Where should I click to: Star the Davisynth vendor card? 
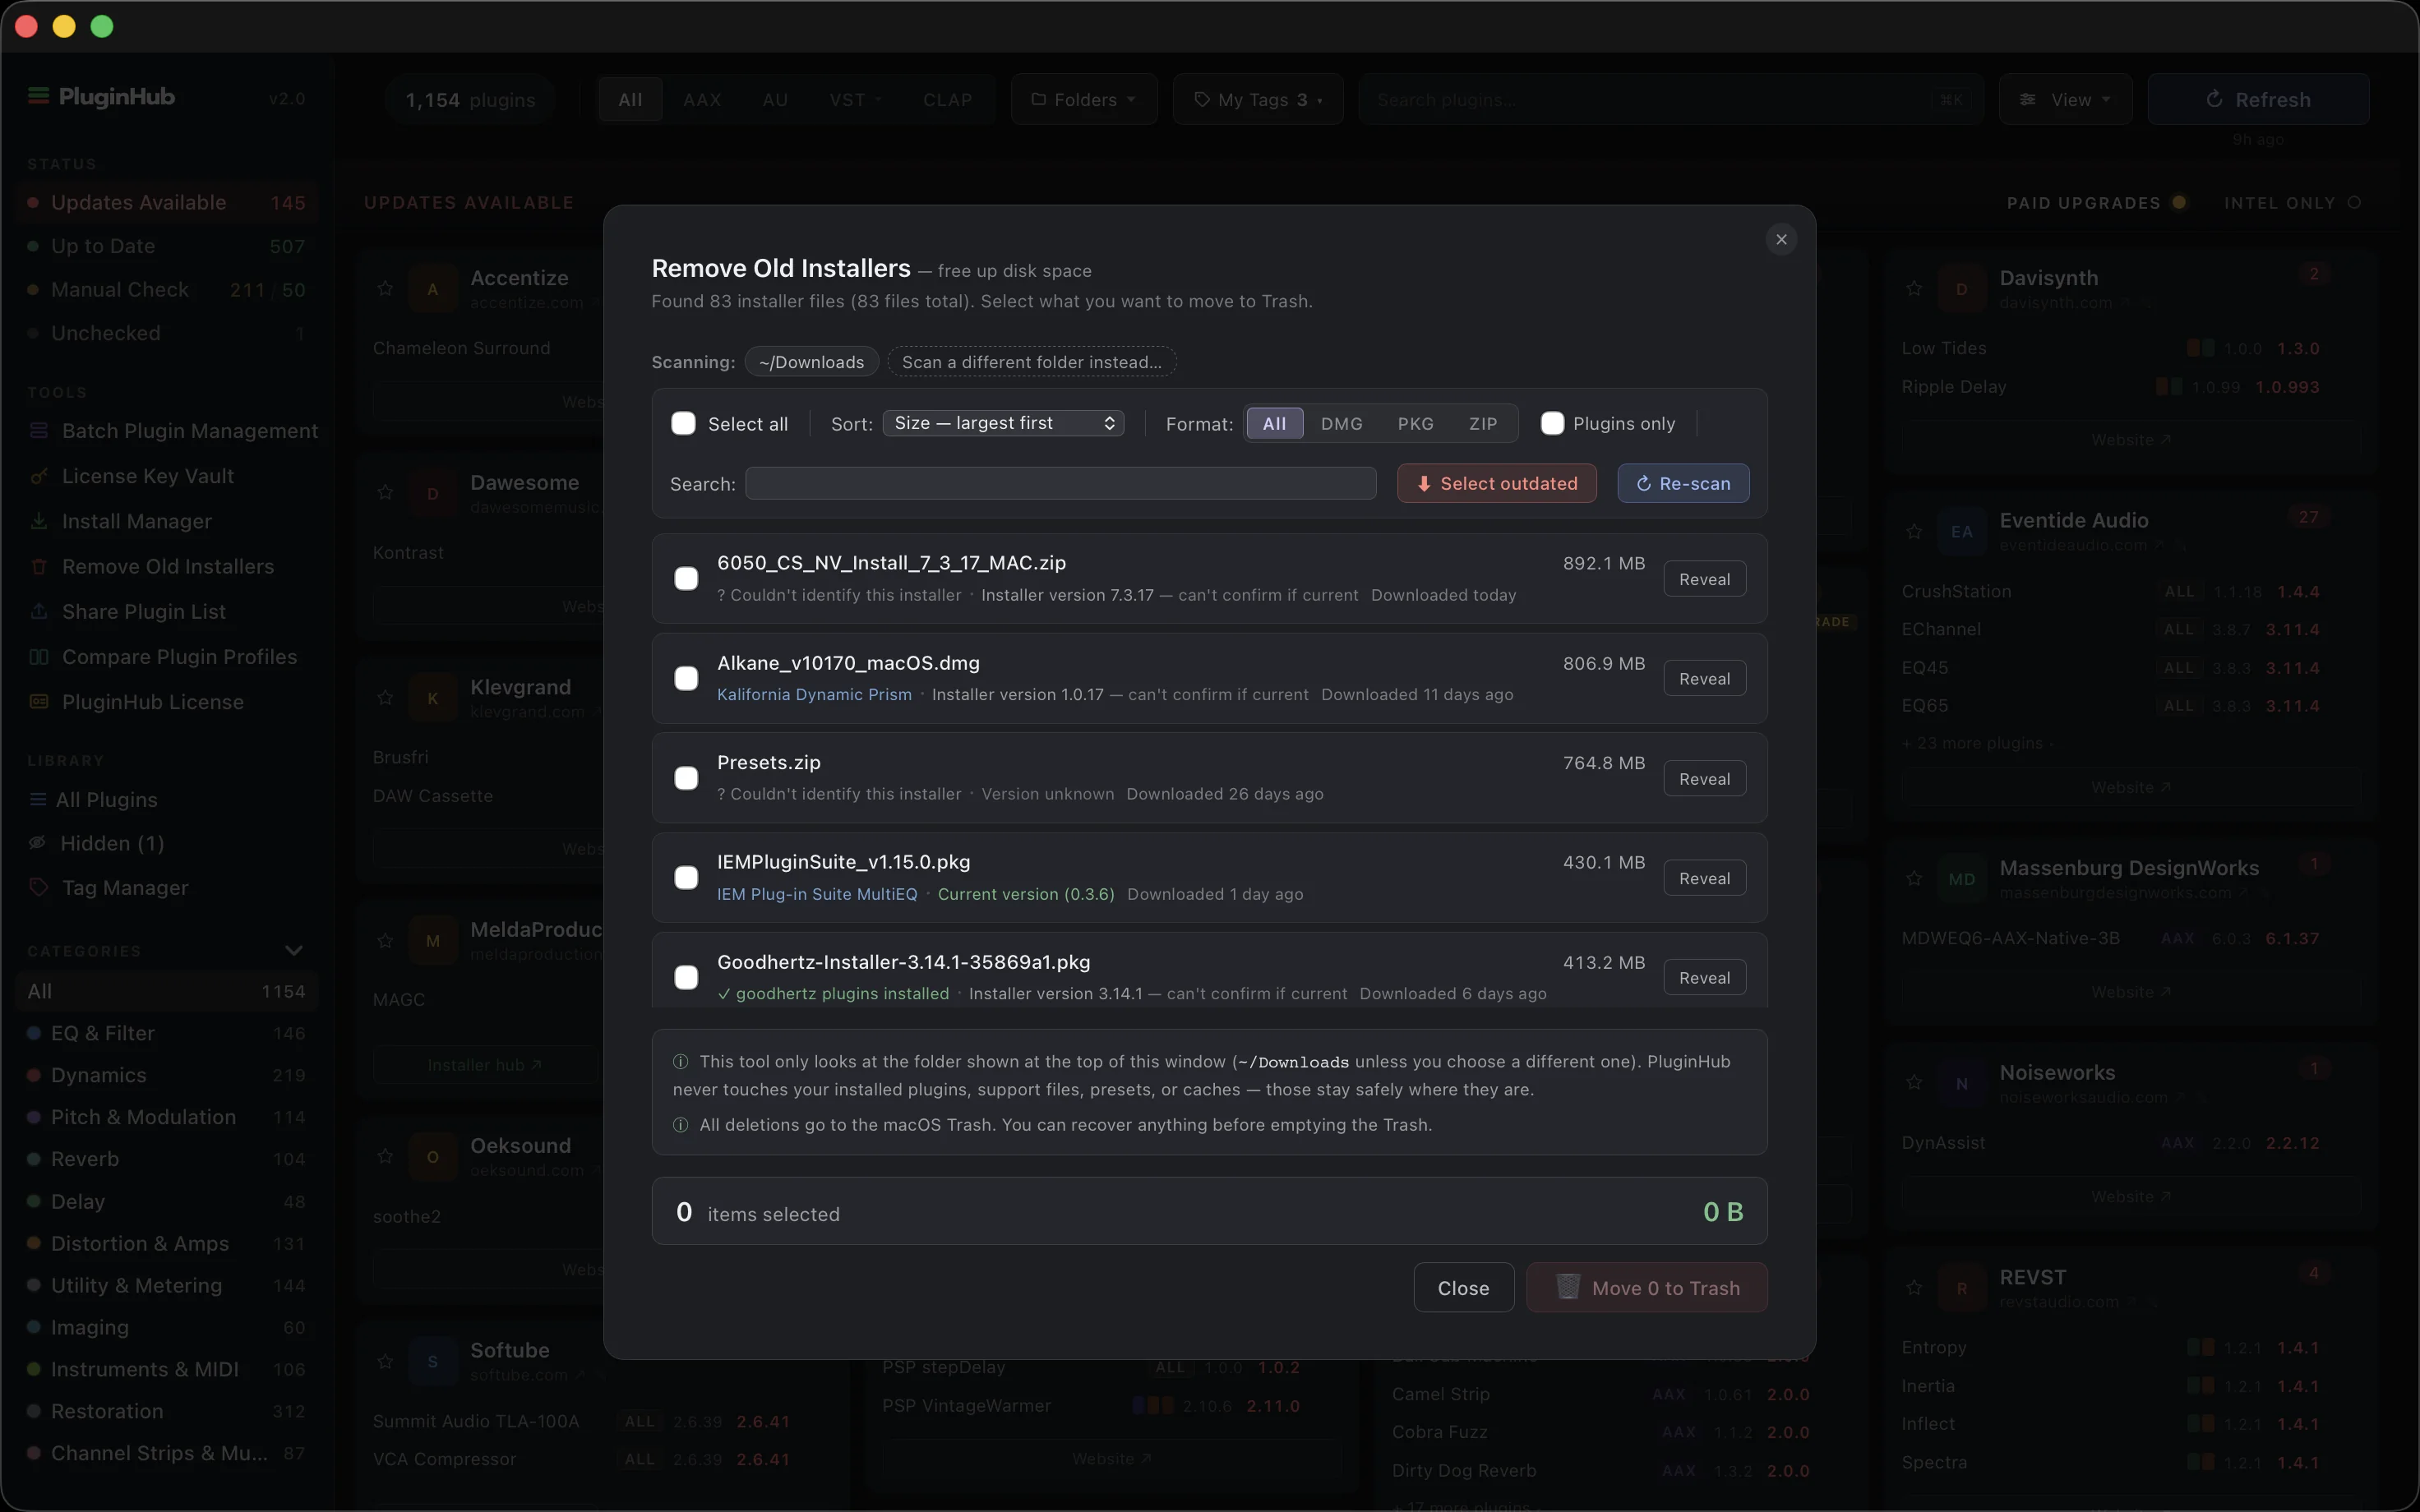coord(1914,288)
